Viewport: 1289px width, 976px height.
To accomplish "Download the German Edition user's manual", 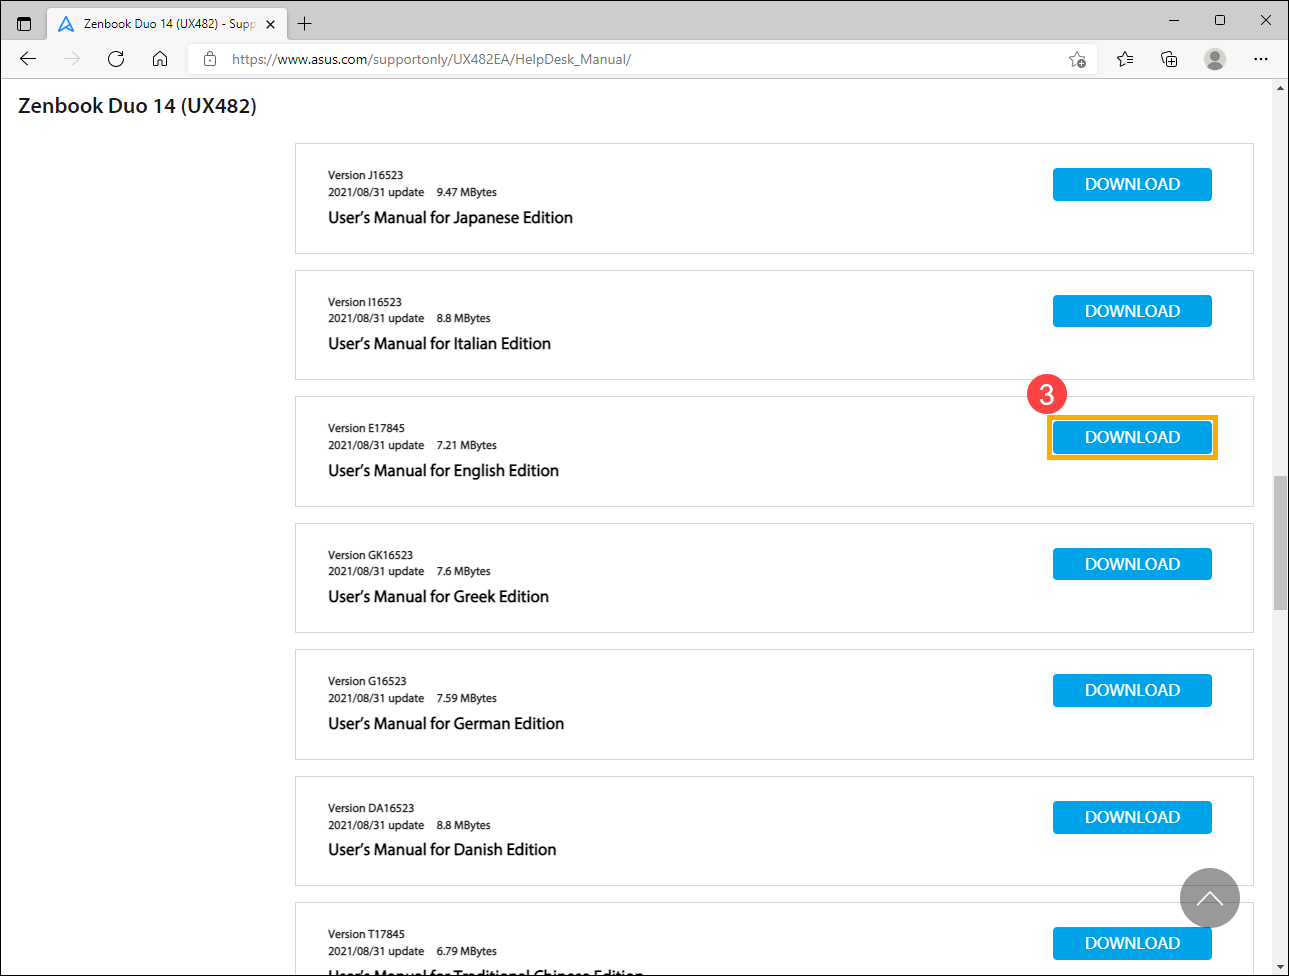I will (x=1132, y=691).
